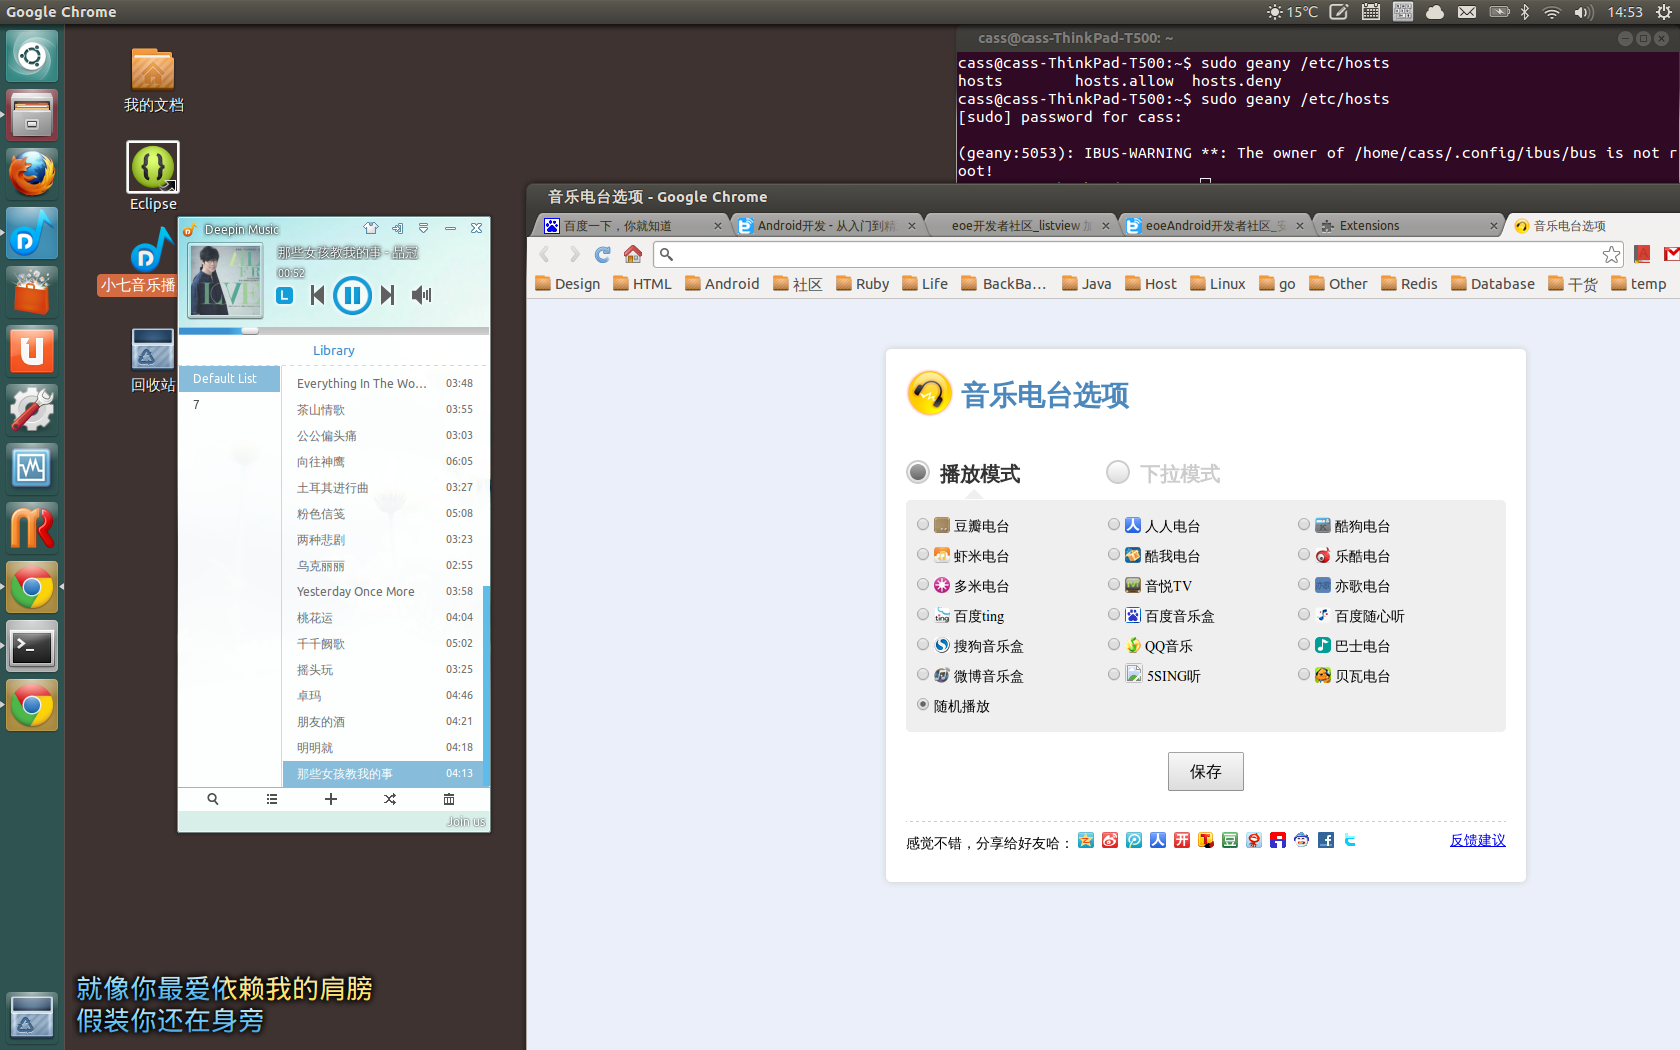Switch Deepin Music to mini mode icon

[x=397, y=228]
